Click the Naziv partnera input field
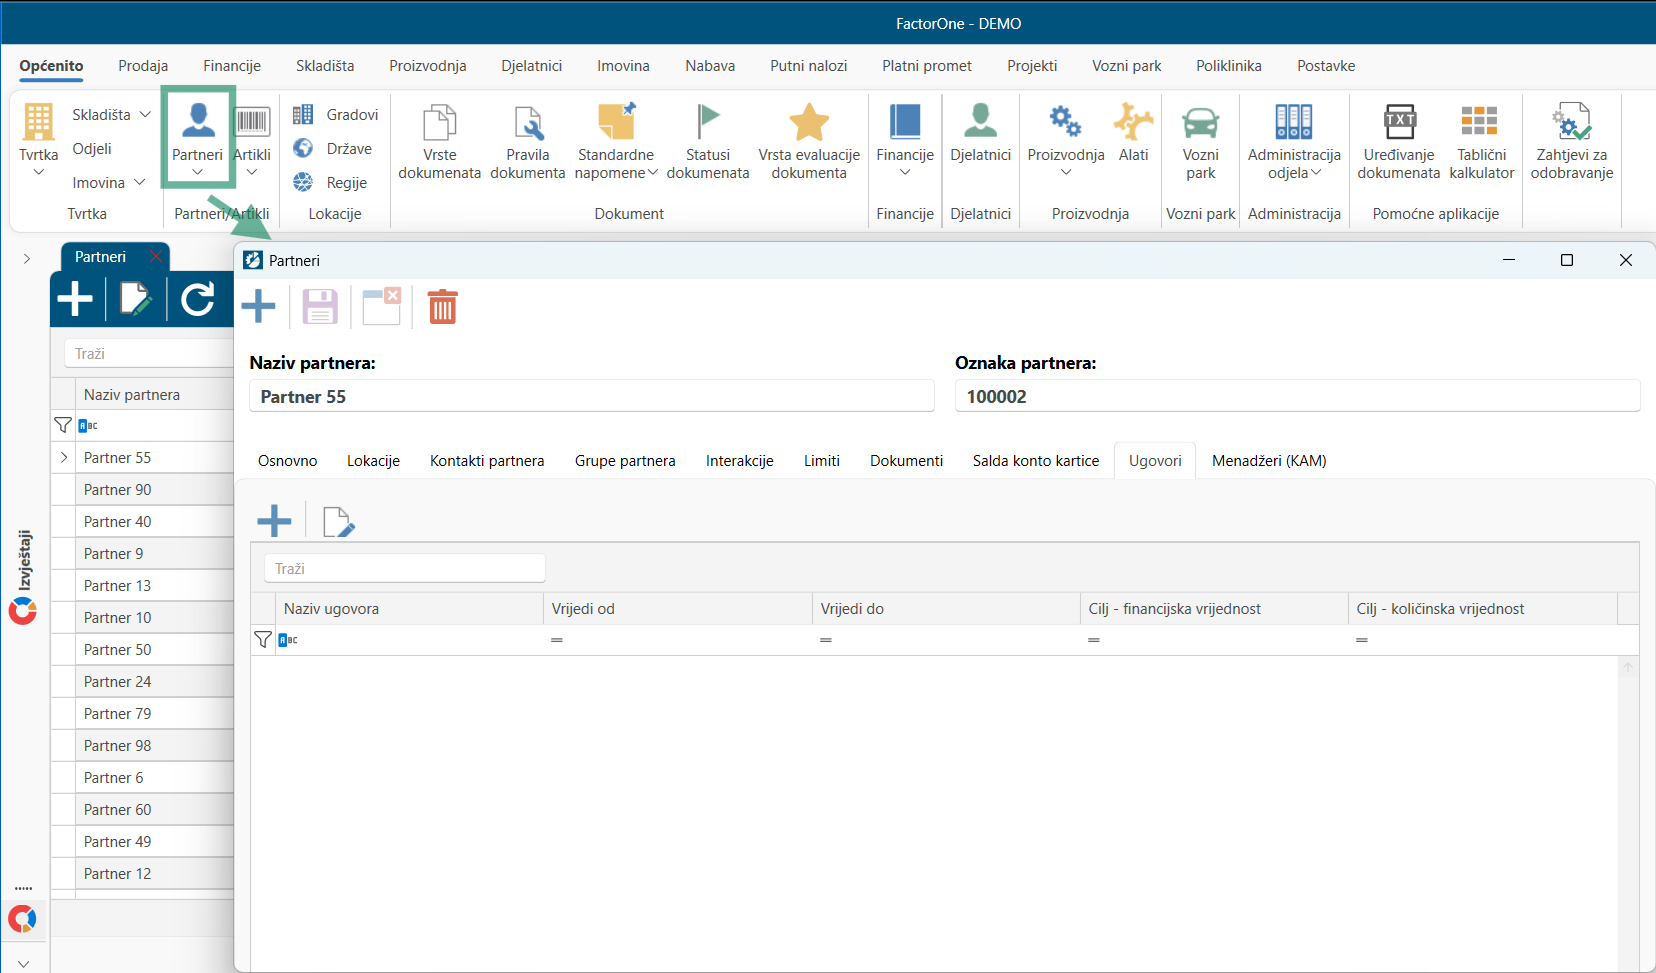The image size is (1656, 973). pyautogui.click(x=591, y=396)
